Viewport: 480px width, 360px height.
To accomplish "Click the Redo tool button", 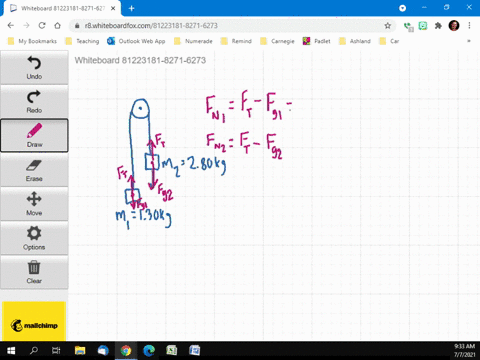I will (x=34, y=101).
